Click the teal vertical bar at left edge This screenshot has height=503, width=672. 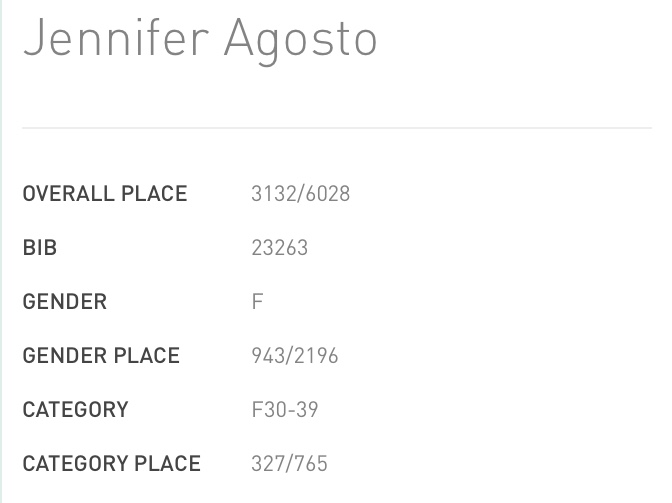pyautogui.click(x=1, y=252)
